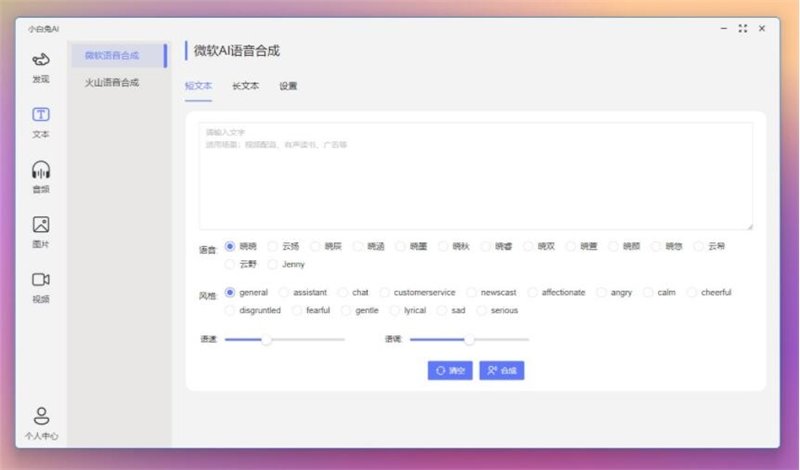Choose the 晓秋 voice radio button

443,246
